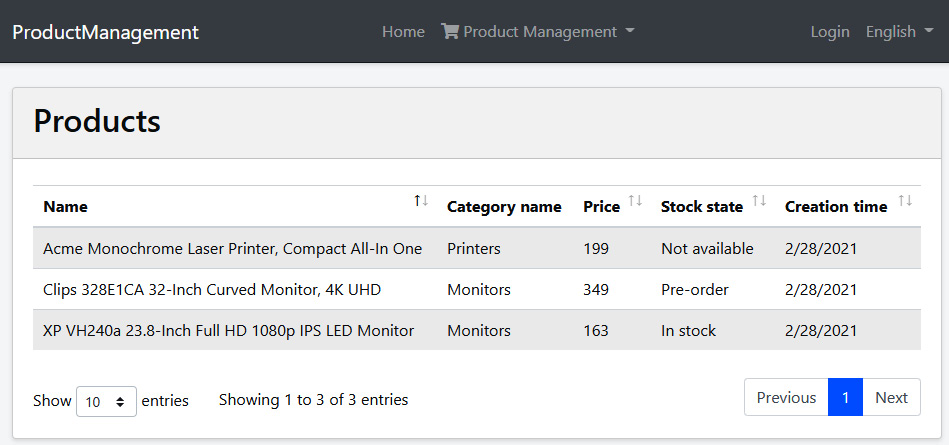949x445 pixels.
Task: Click the ProductManagement brand title
Action: pos(105,31)
